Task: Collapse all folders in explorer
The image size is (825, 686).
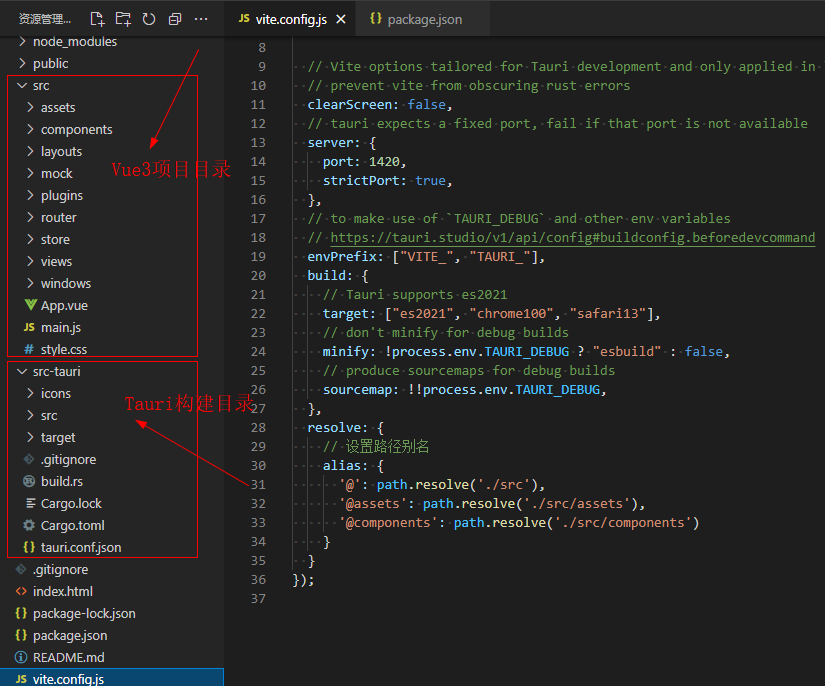Action: (x=175, y=19)
